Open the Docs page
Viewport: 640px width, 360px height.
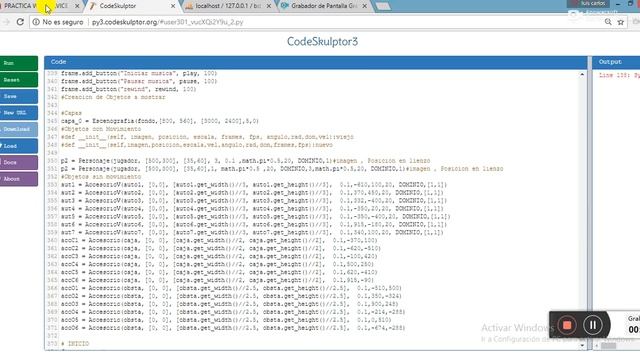(x=19, y=162)
